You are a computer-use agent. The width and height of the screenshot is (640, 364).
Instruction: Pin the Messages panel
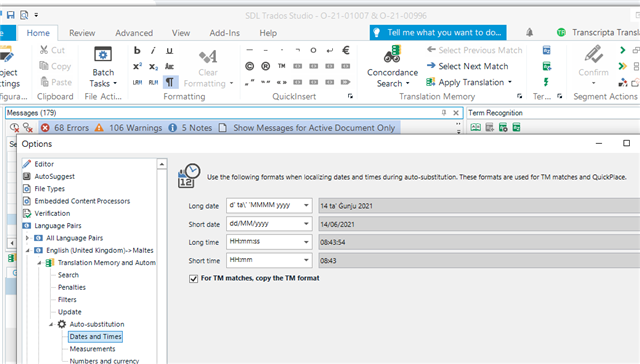444,113
